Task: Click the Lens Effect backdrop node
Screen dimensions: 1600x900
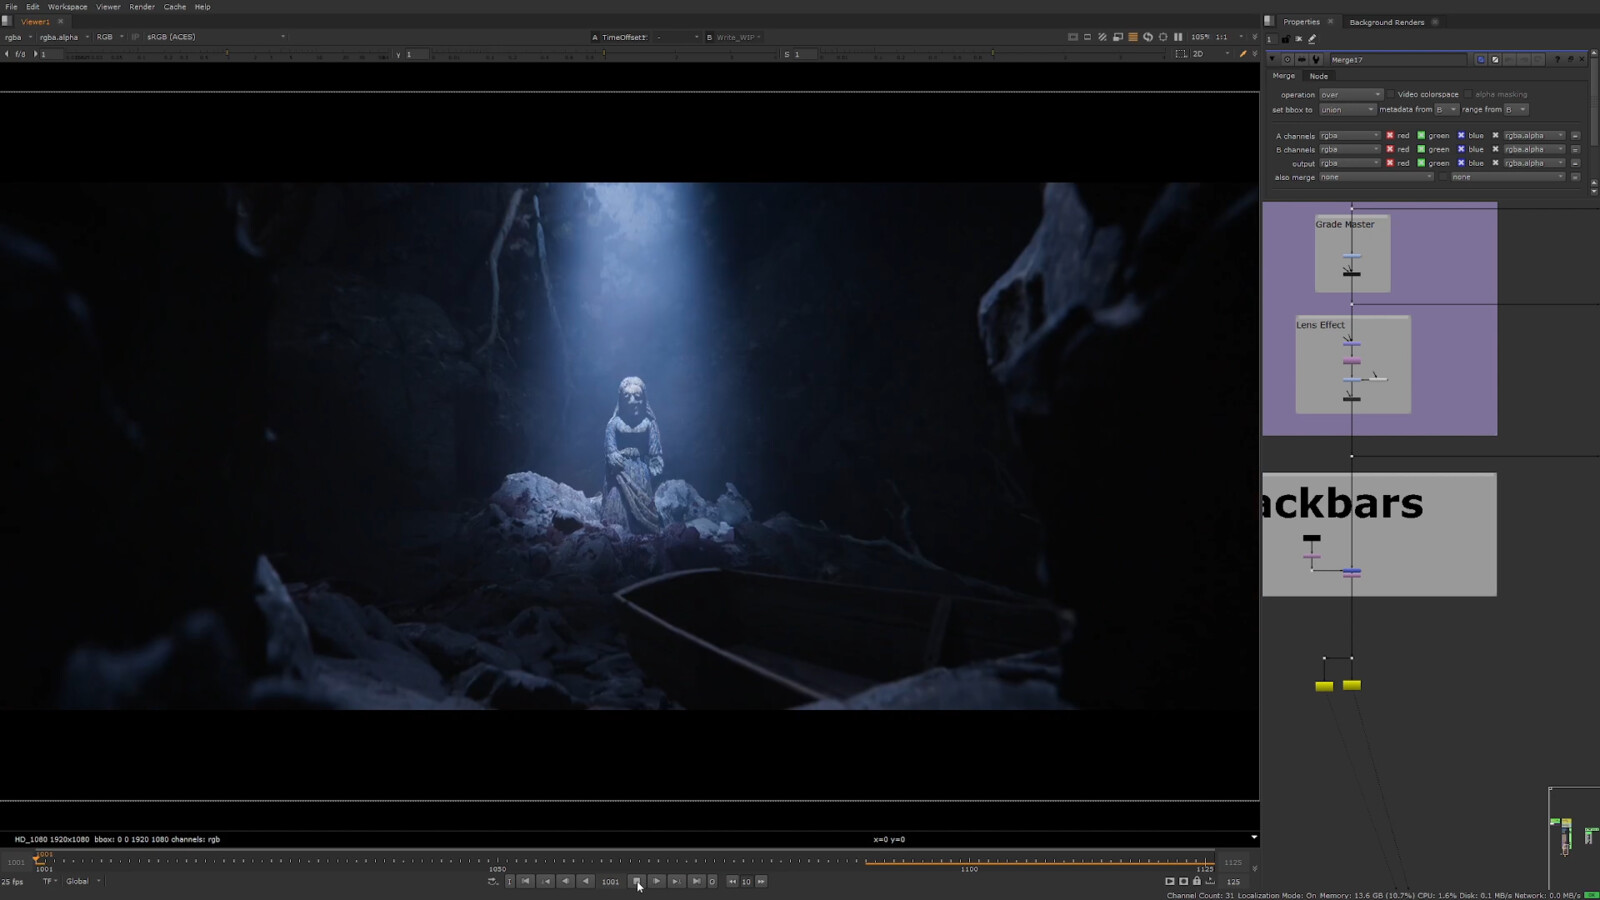Action: click(x=1353, y=364)
